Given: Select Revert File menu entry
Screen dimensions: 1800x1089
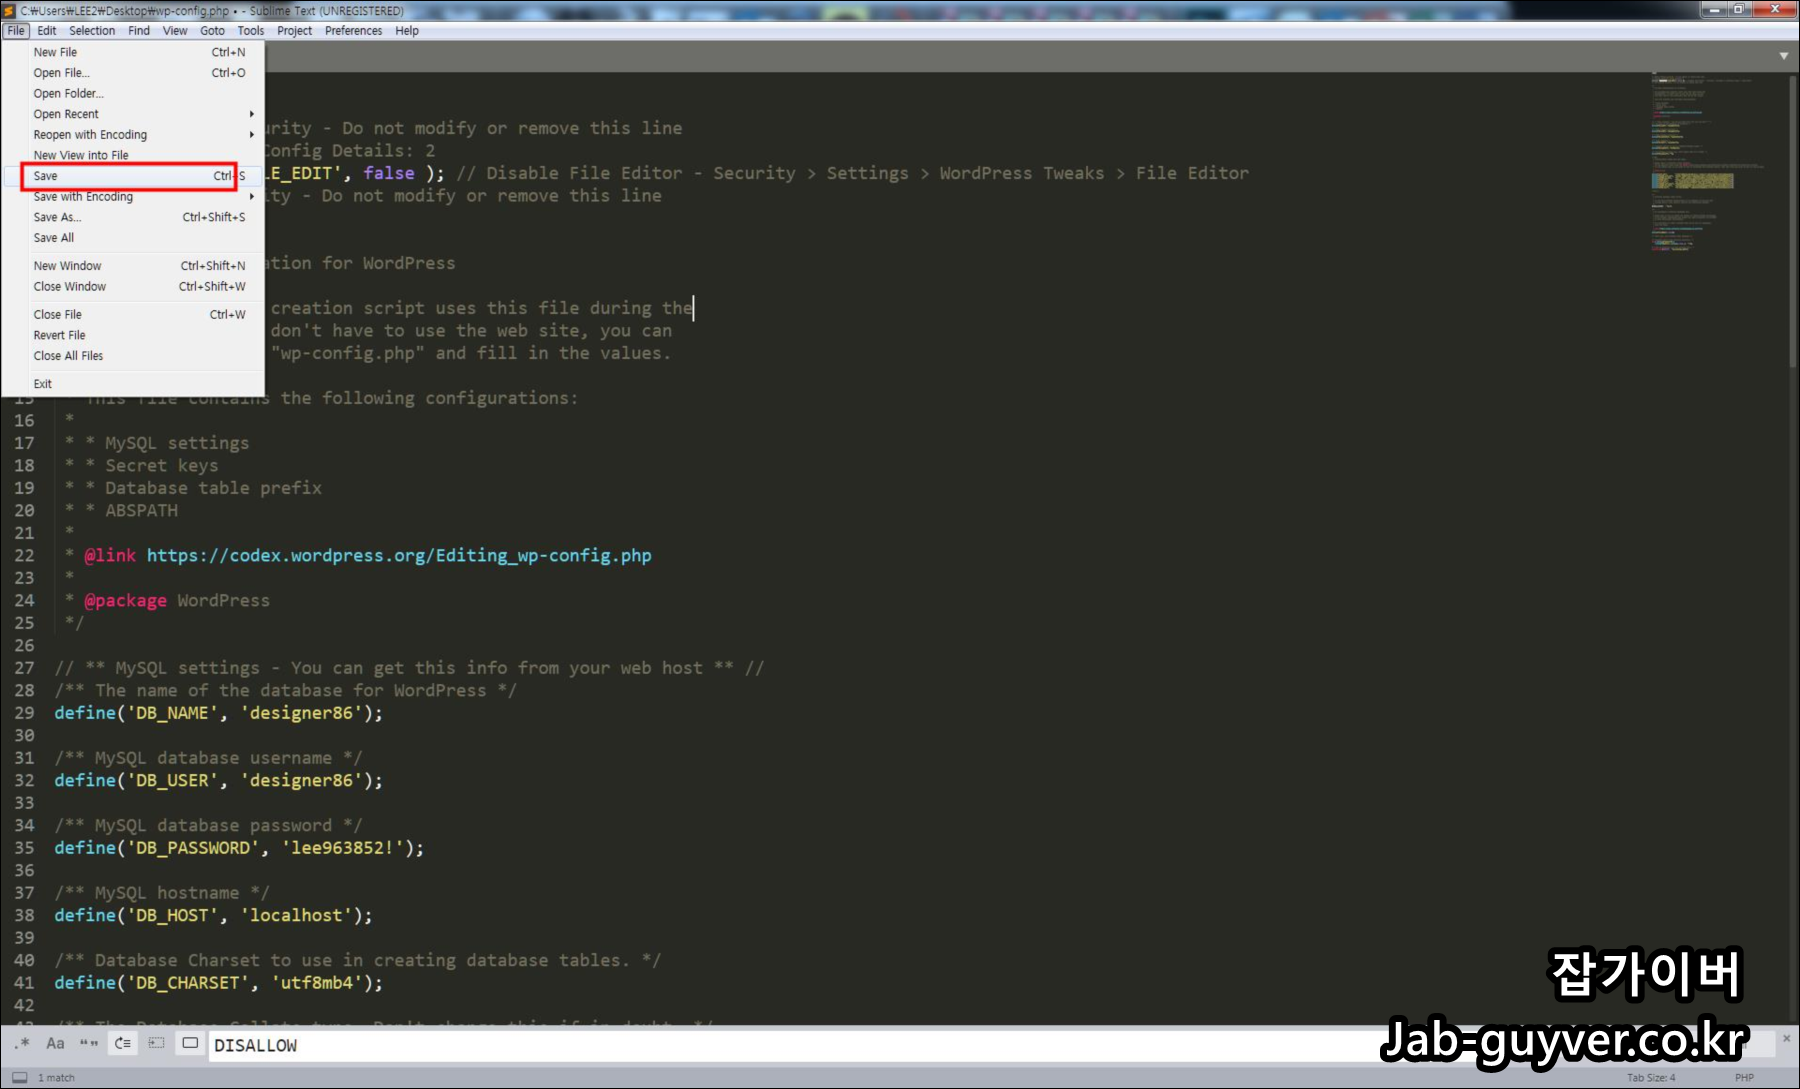Looking at the screenshot, I should click(133, 335).
